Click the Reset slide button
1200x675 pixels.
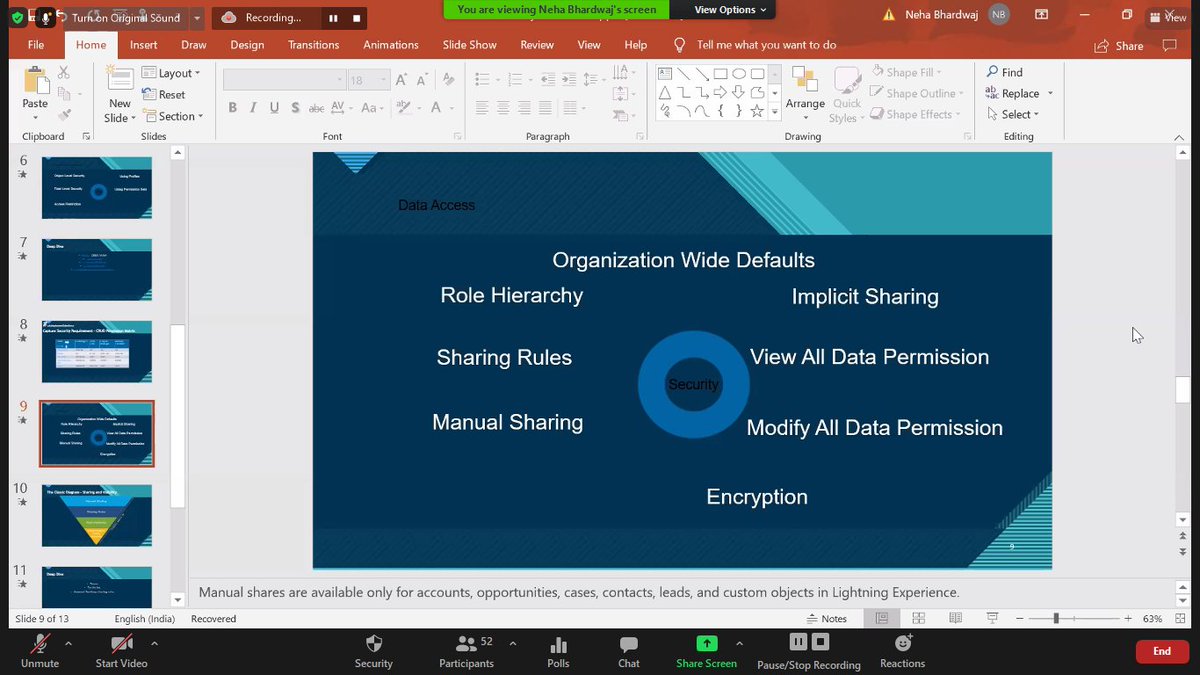click(164, 95)
